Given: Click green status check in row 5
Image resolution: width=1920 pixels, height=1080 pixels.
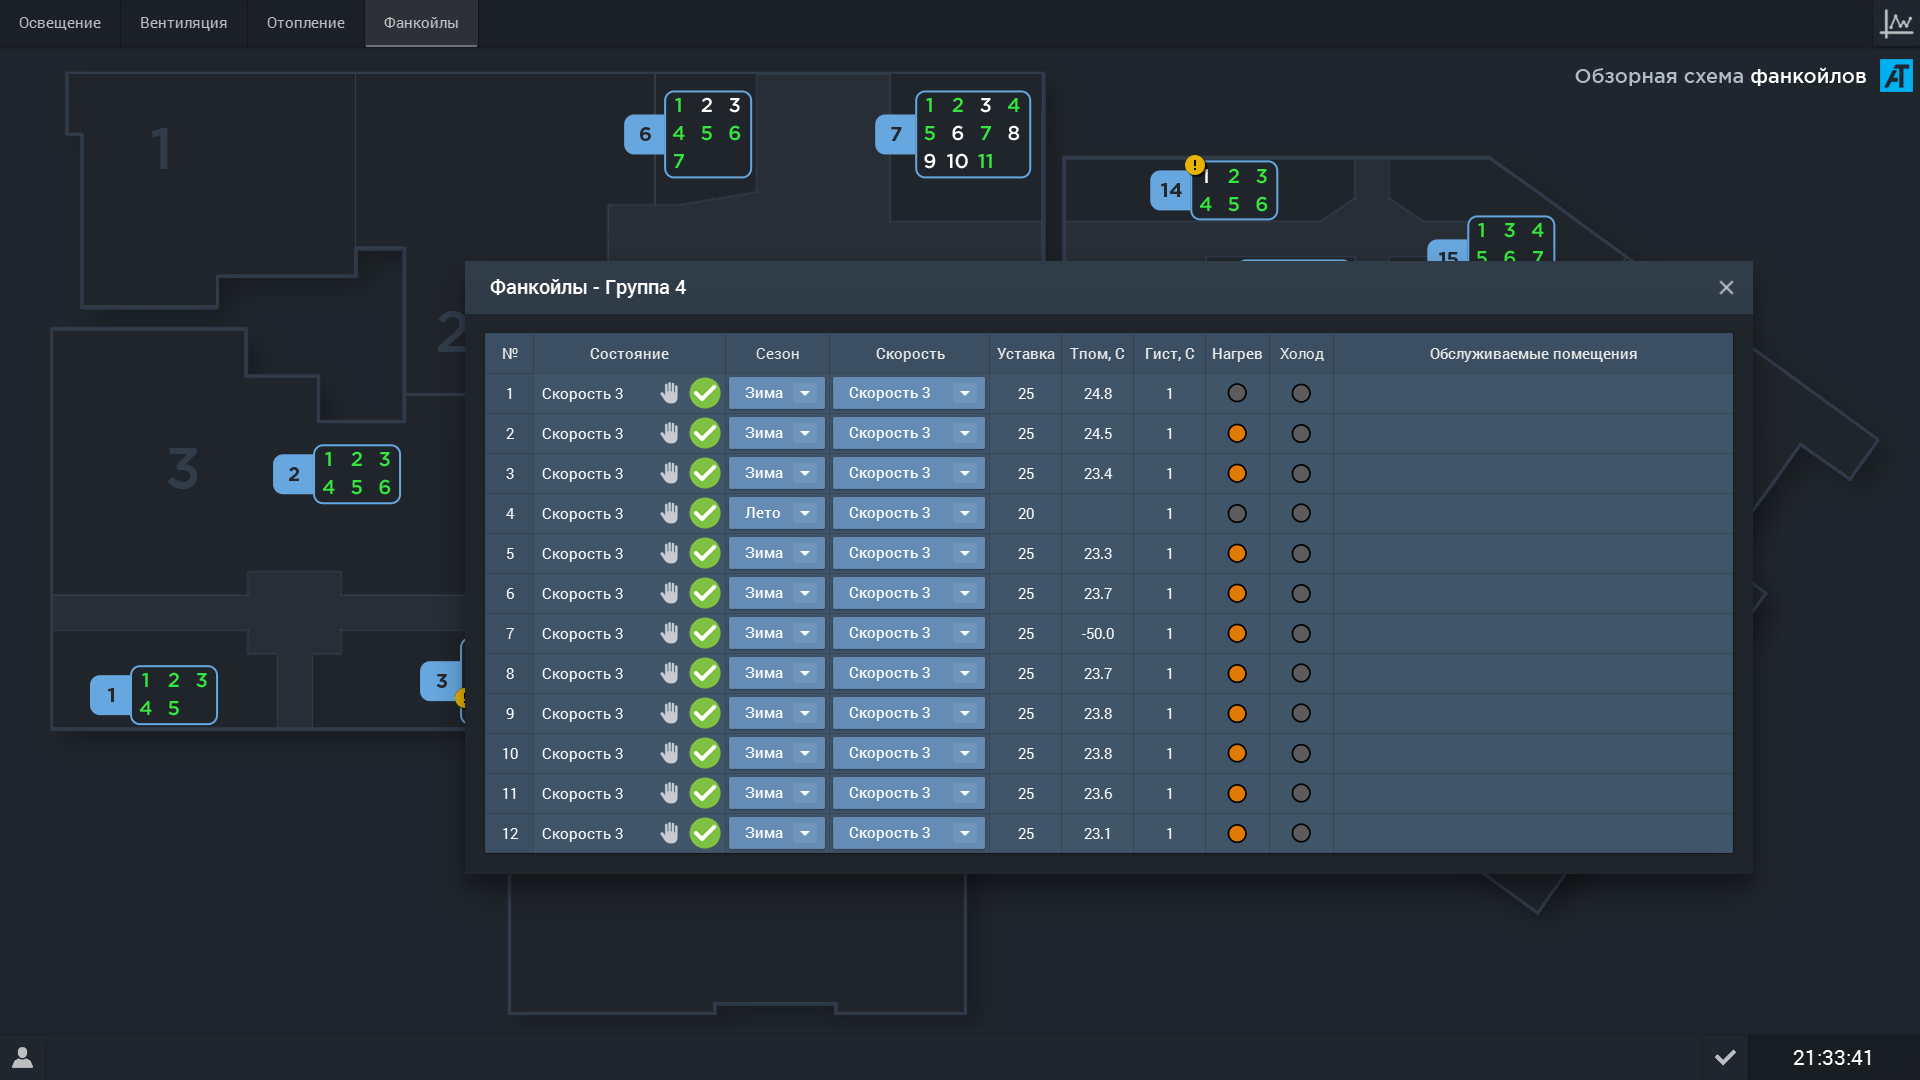Looking at the screenshot, I should coord(705,553).
